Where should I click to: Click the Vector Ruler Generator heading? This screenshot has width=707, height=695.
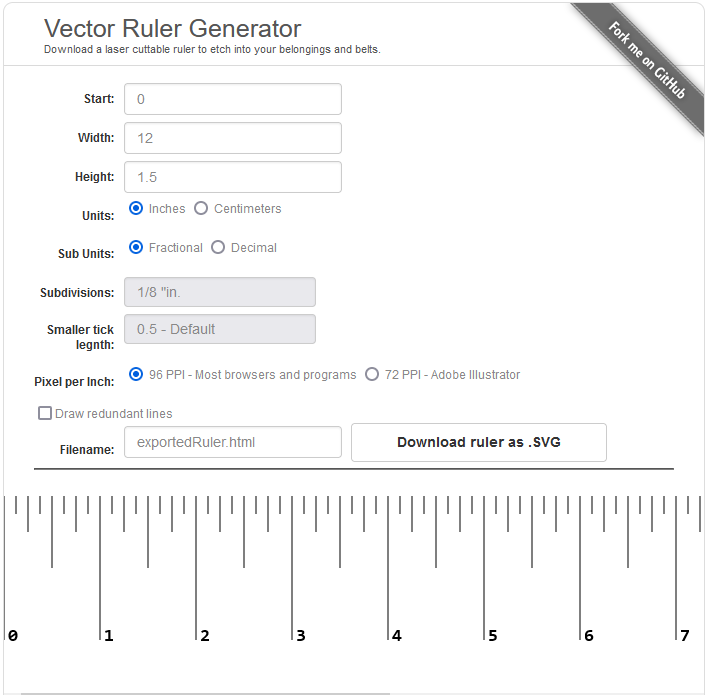[172, 28]
